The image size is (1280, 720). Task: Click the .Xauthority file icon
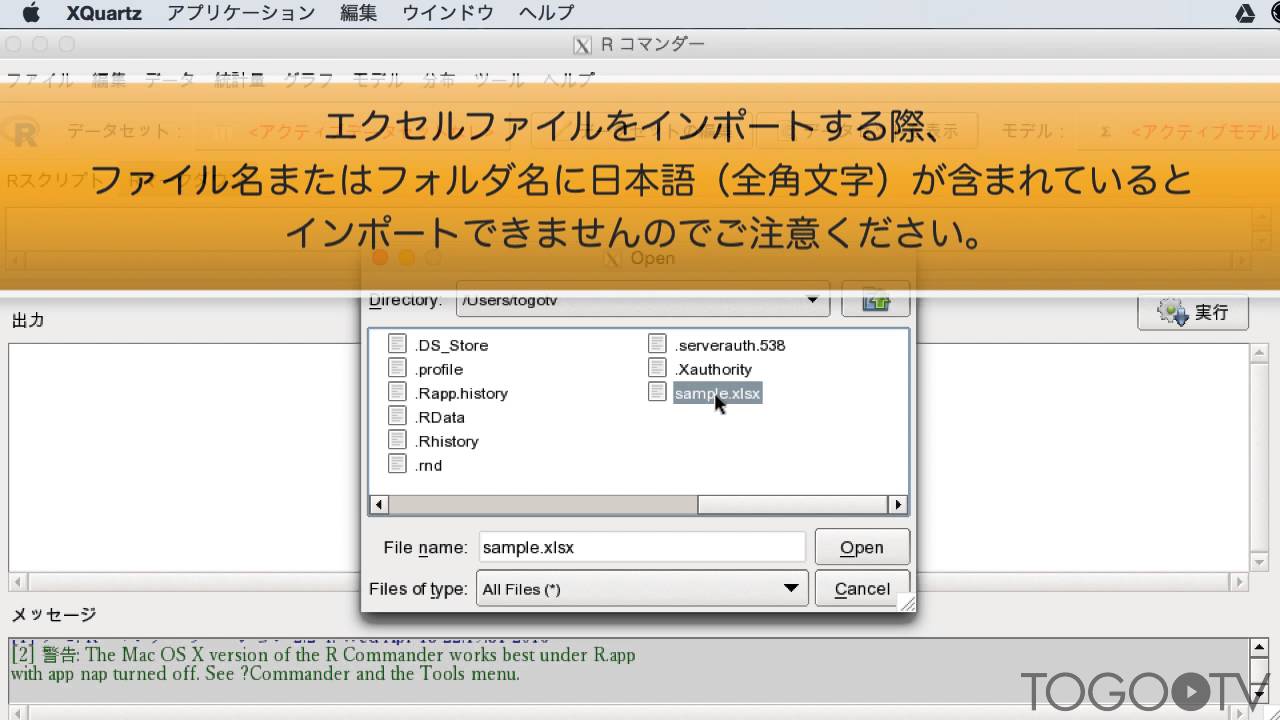[x=657, y=368]
